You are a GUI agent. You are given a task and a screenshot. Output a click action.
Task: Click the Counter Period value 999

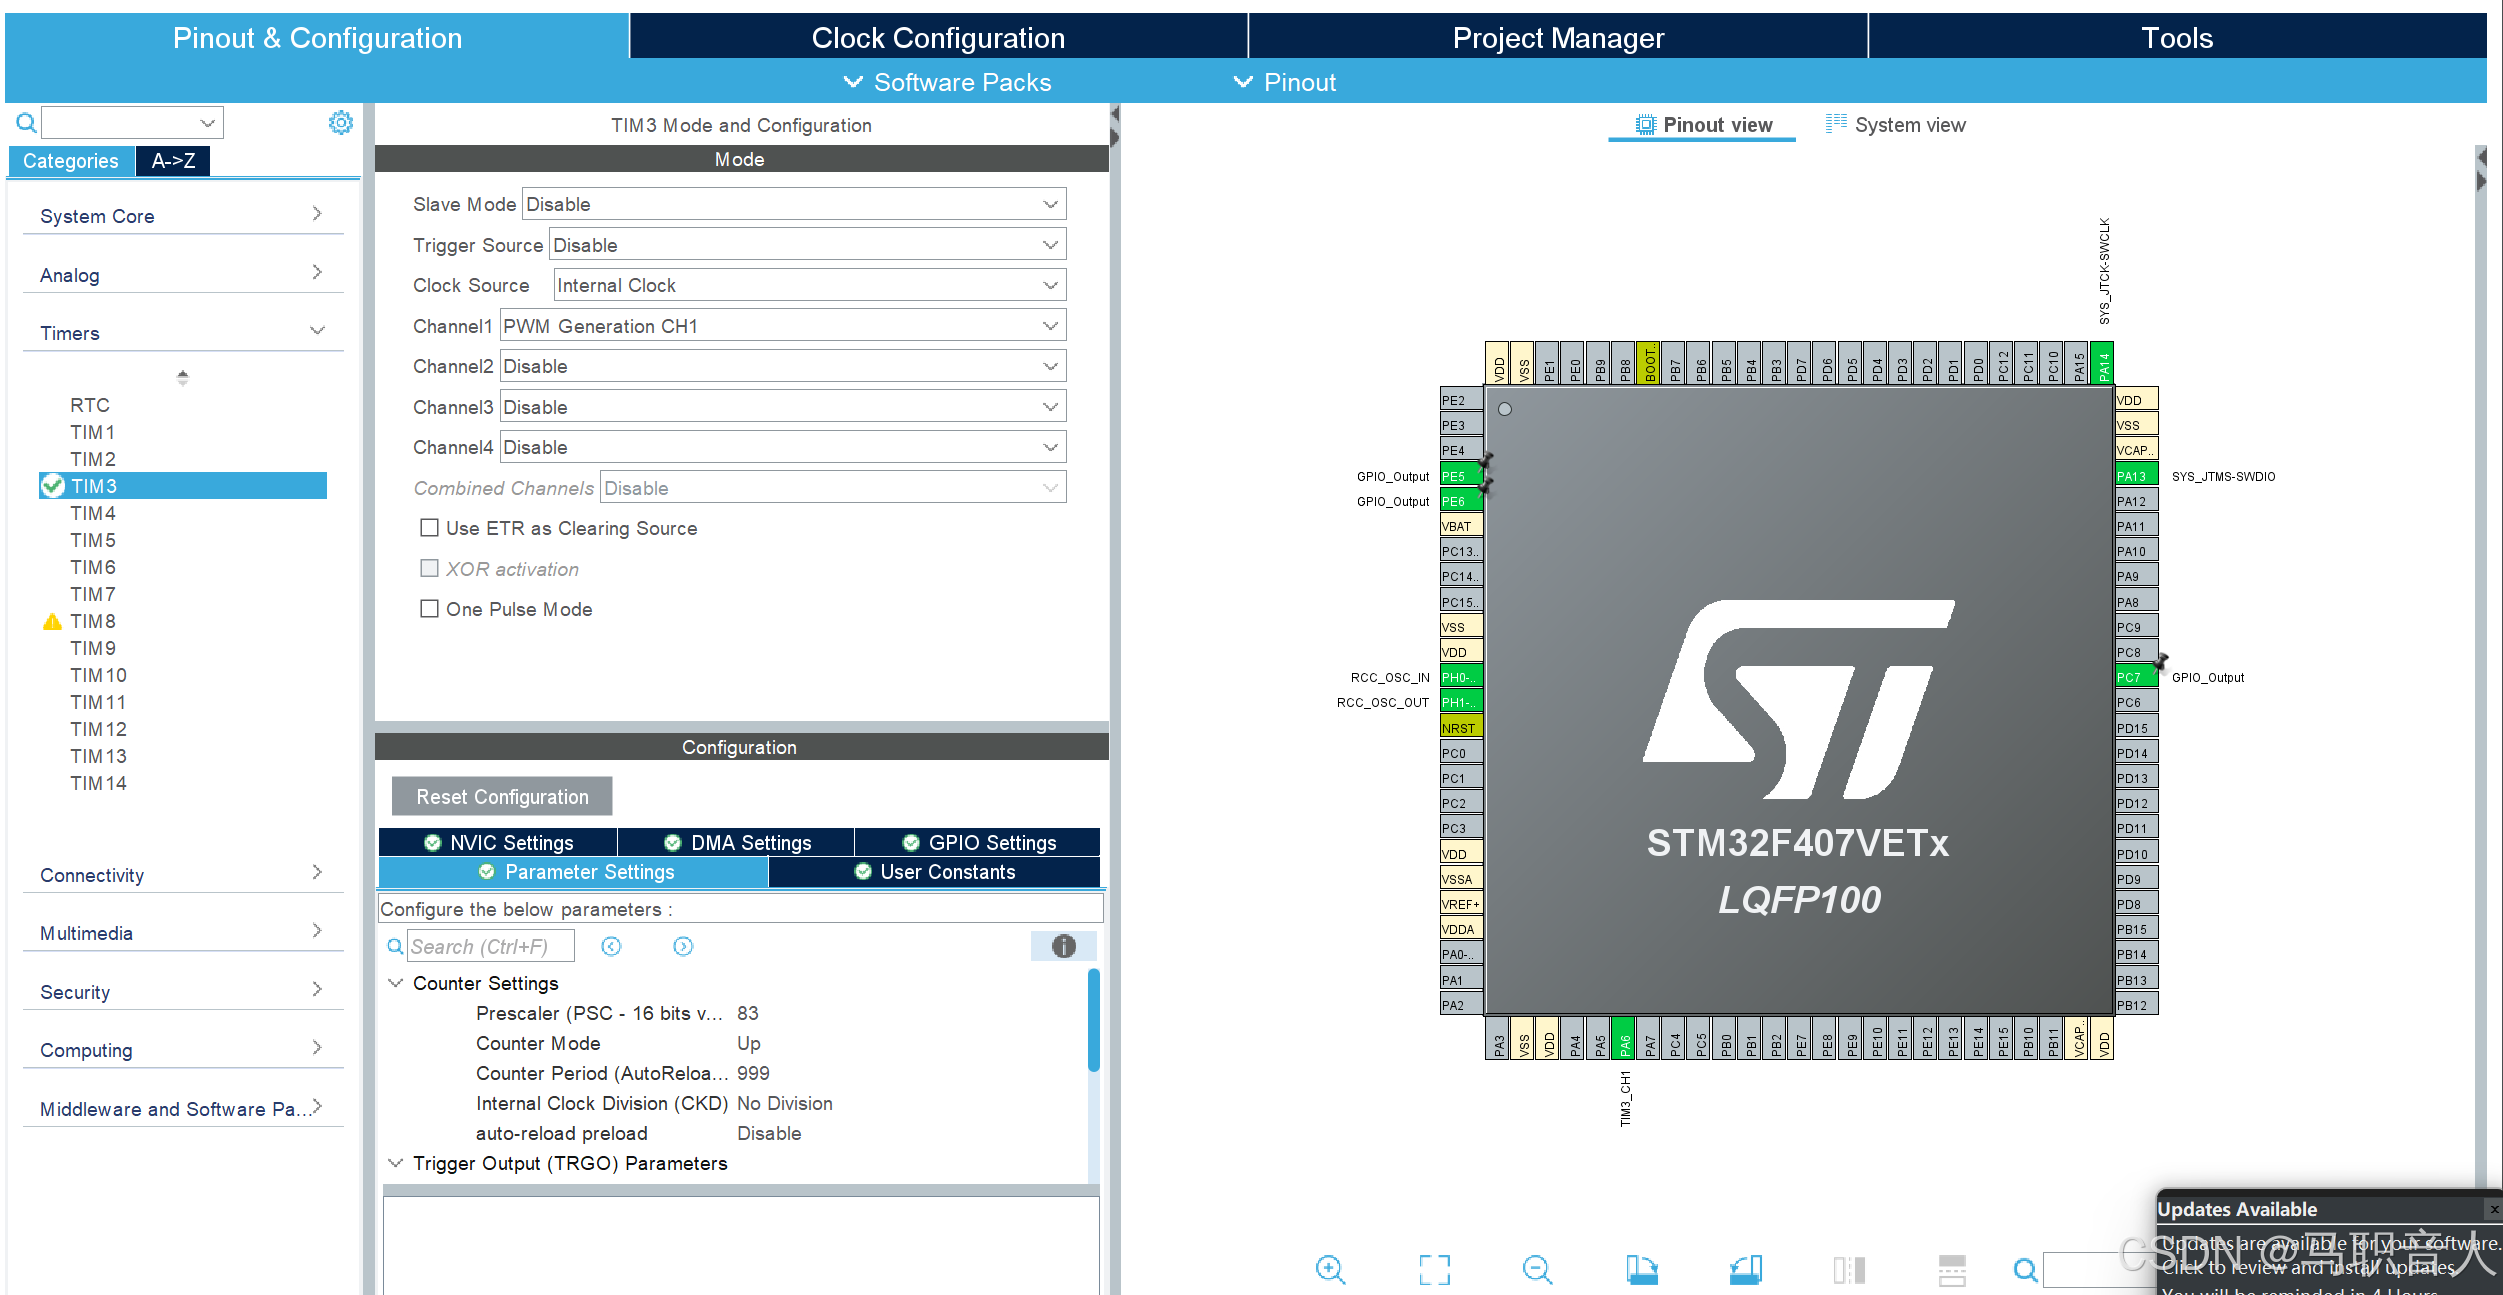pos(753,1073)
